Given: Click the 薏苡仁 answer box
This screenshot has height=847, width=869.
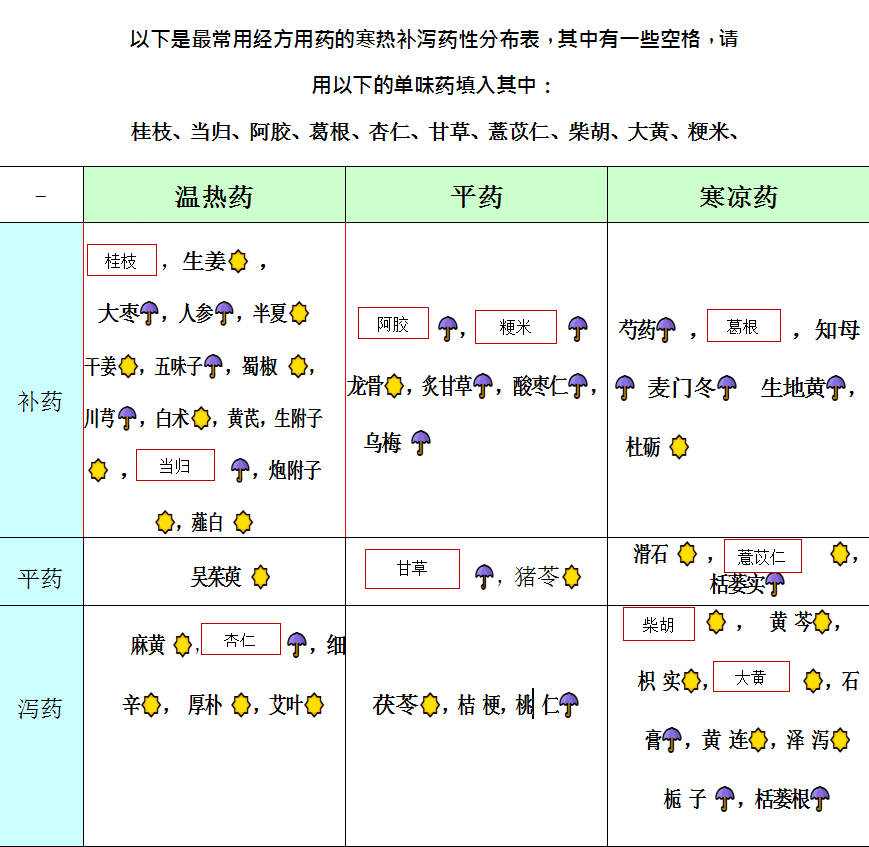Looking at the screenshot, I should tap(763, 556).
